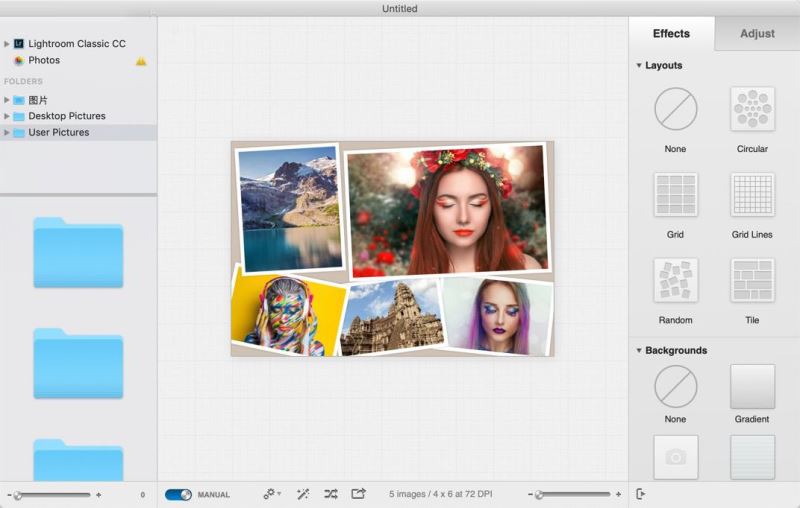Shuffle the collage images
Screen dimensions: 800x508
331,494
